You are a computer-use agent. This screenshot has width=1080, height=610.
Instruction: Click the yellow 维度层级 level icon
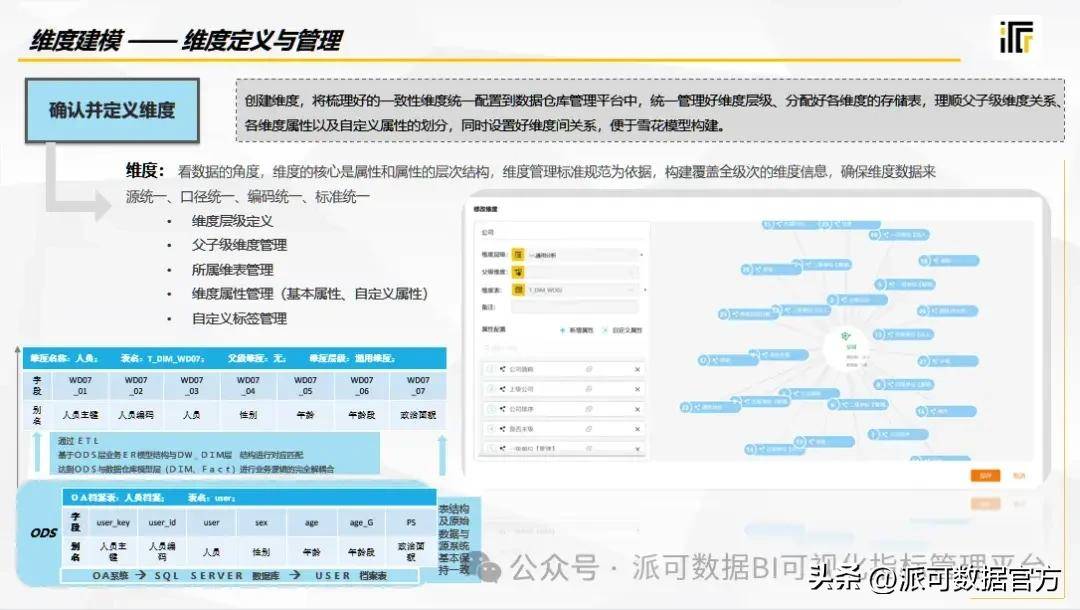(518, 254)
